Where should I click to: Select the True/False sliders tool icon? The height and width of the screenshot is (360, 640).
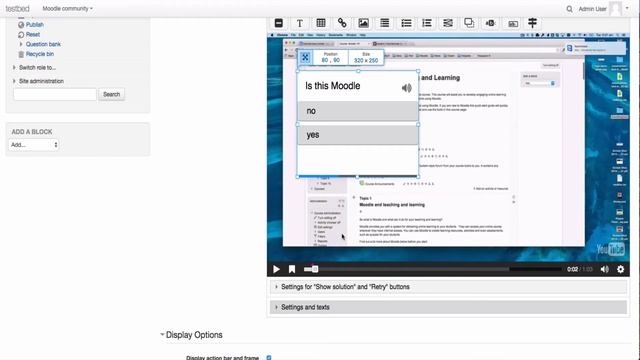pos(448,23)
